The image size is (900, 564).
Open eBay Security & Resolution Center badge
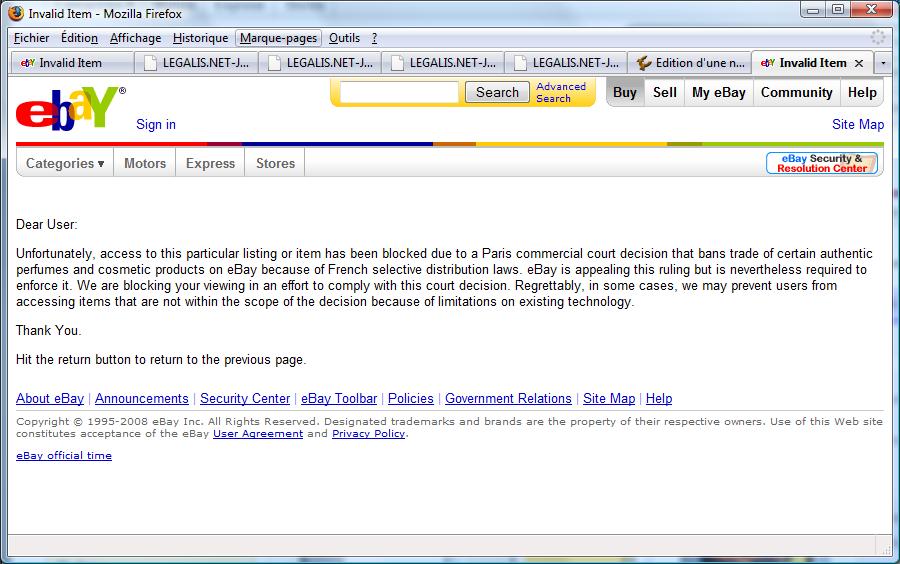click(822, 163)
